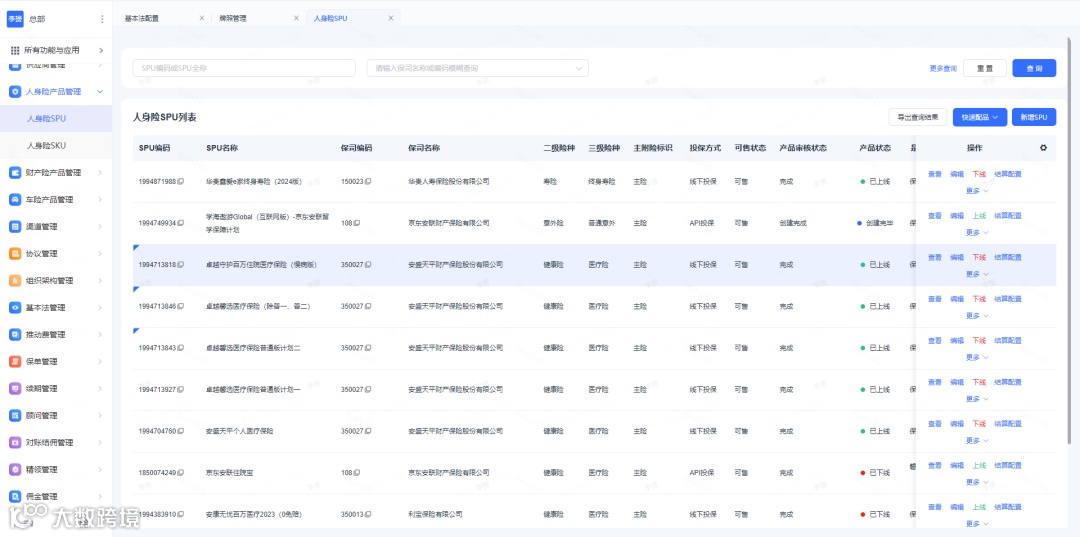Click the 基本法管理 eye icon
This screenshot has height=537, width=1080.
tap(14, 308)
